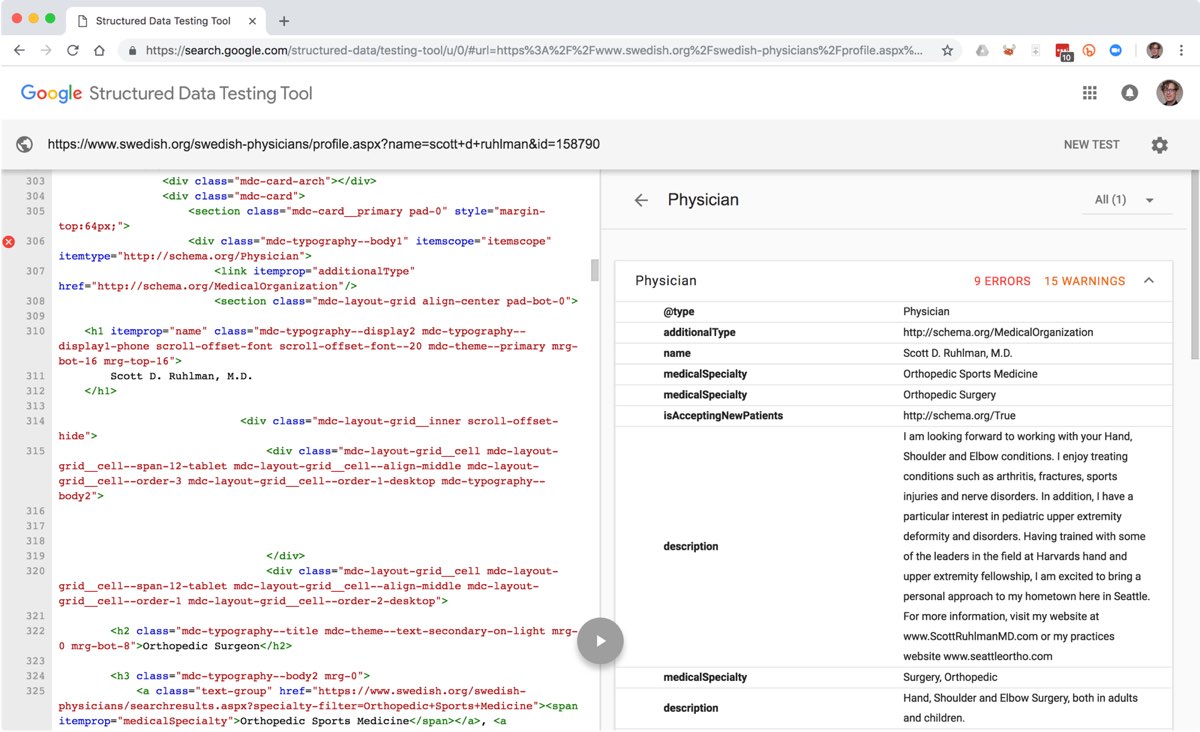Click the error marker on line 306
The width and height of the screenshot is (1200, 732).
9,242
